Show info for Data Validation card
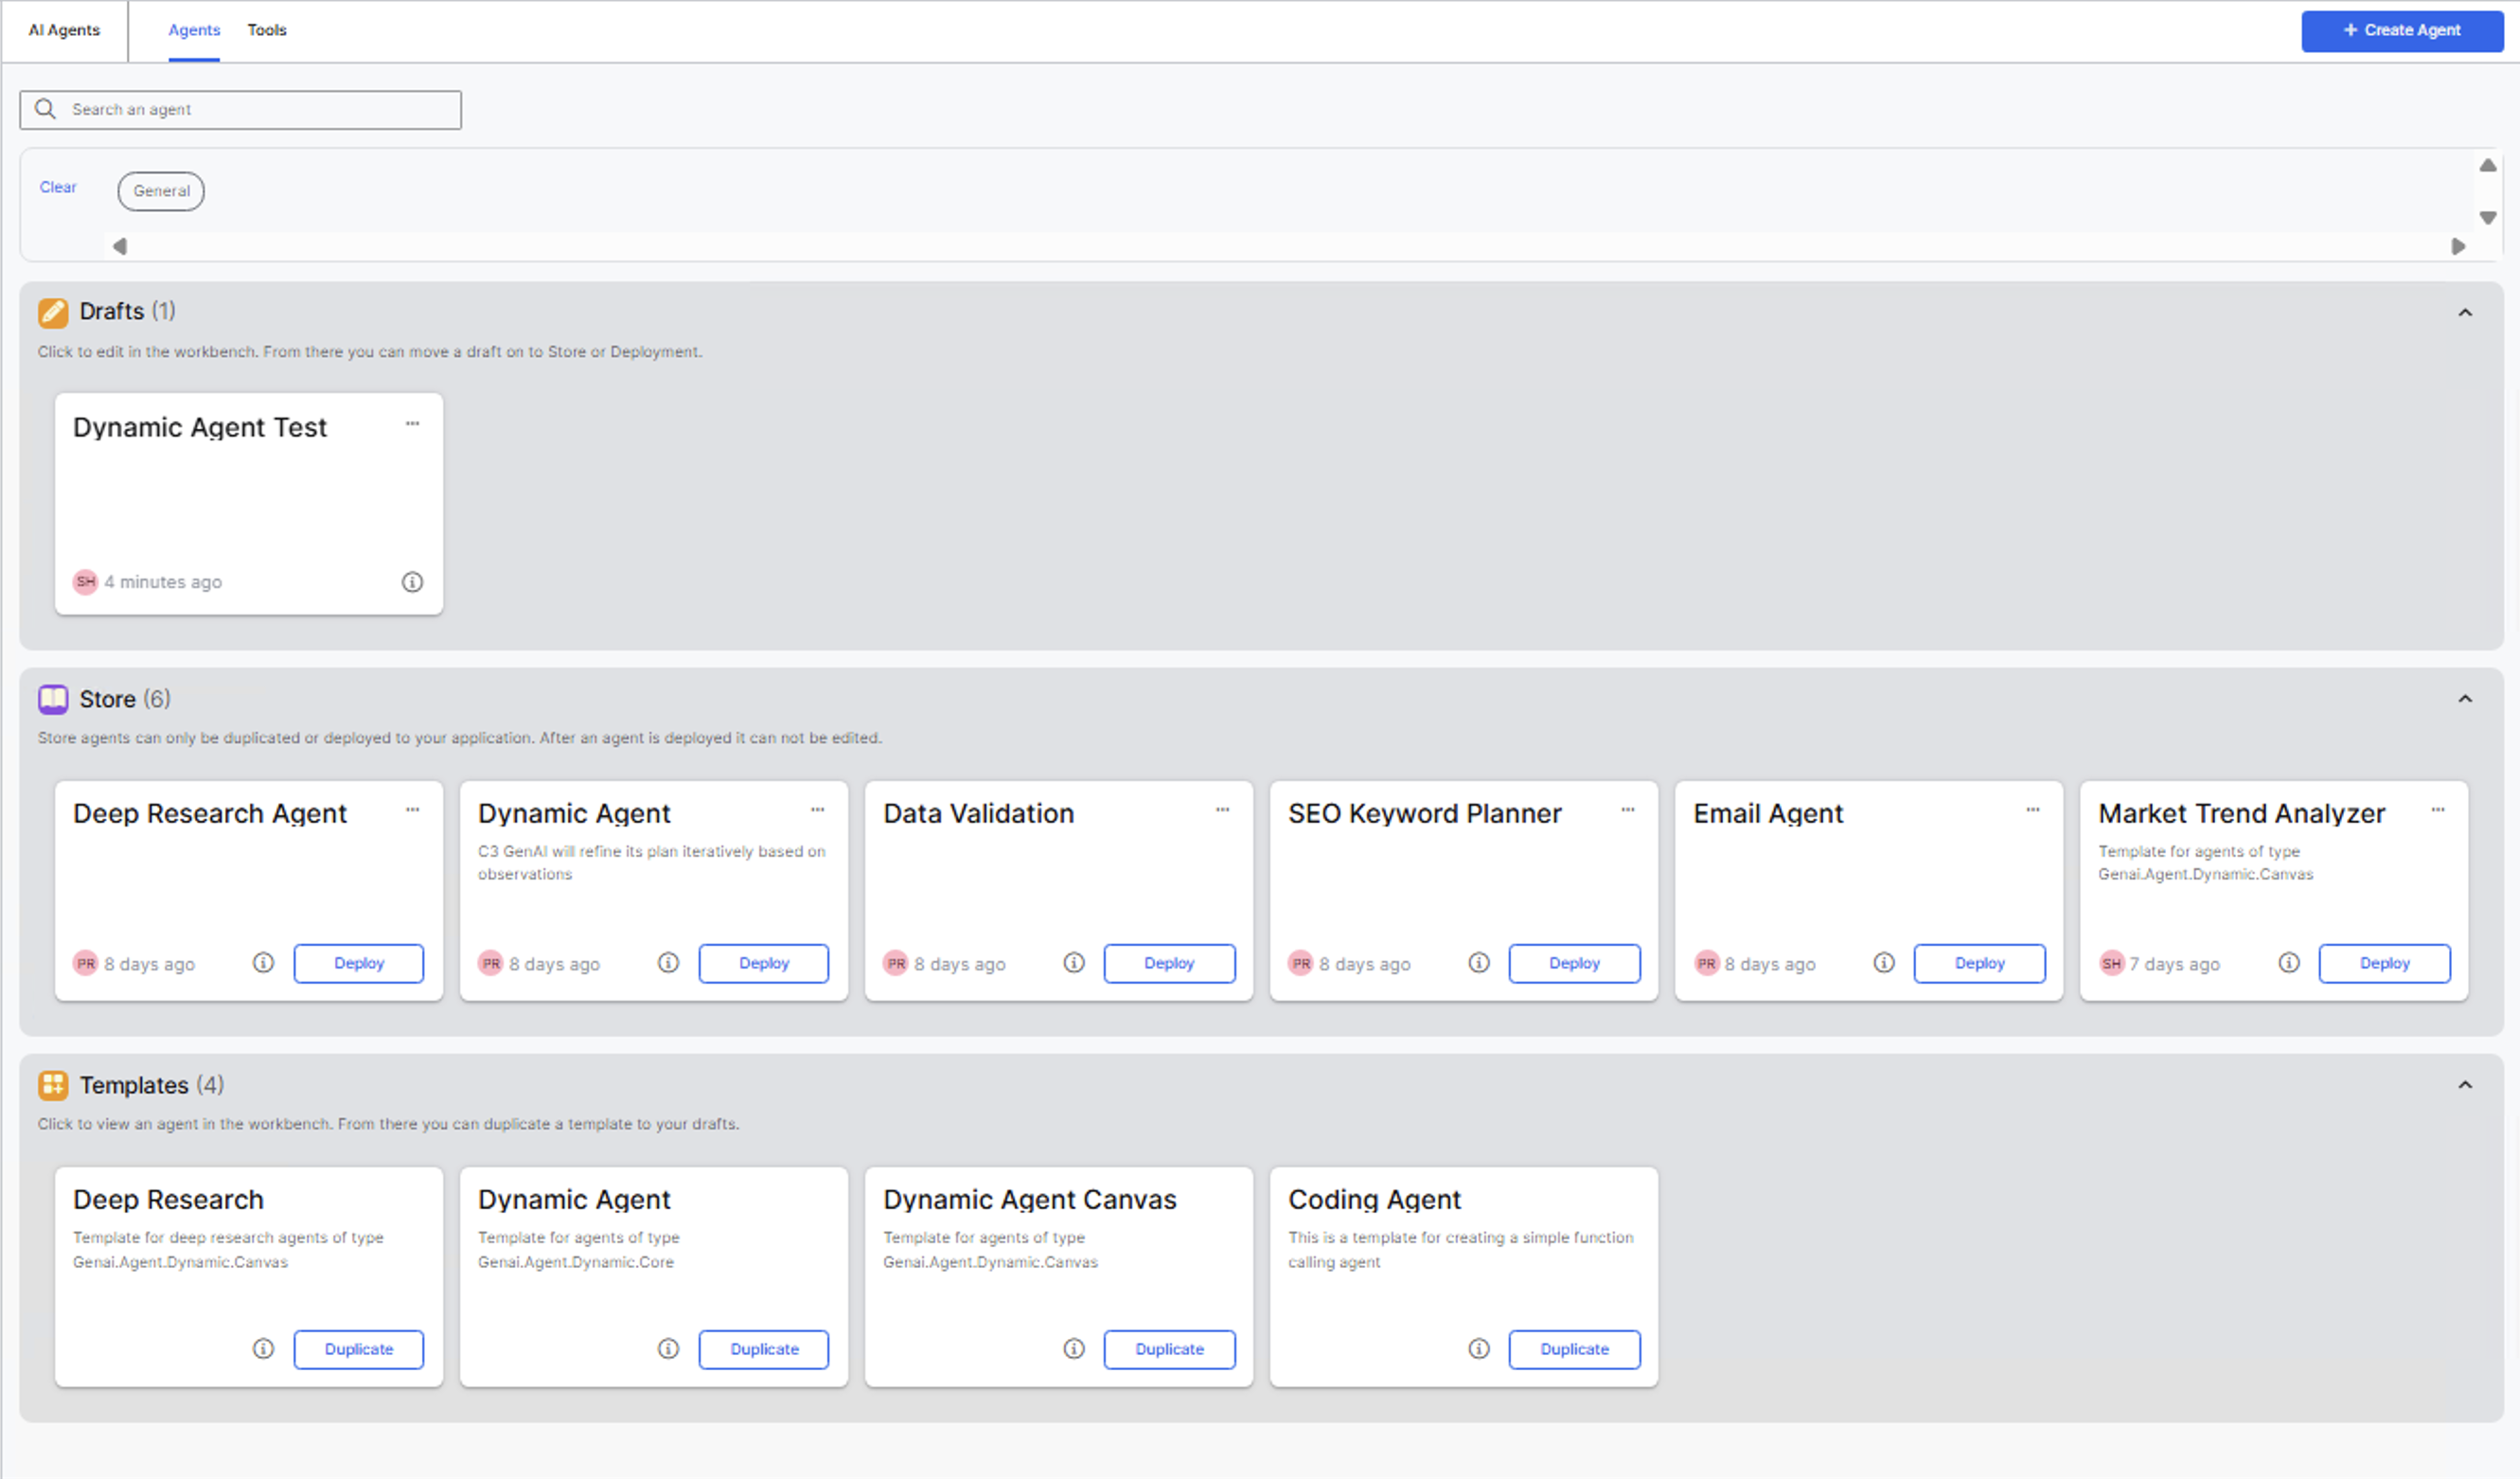 pyautogui.click(x=1073, y=963)
